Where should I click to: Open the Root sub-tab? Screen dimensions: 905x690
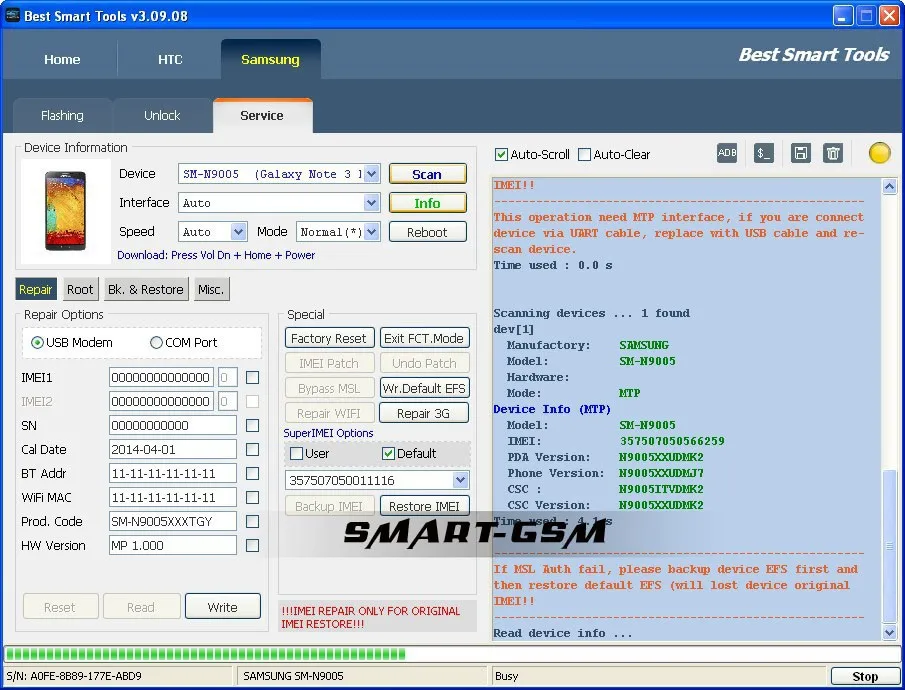point(80,289)
